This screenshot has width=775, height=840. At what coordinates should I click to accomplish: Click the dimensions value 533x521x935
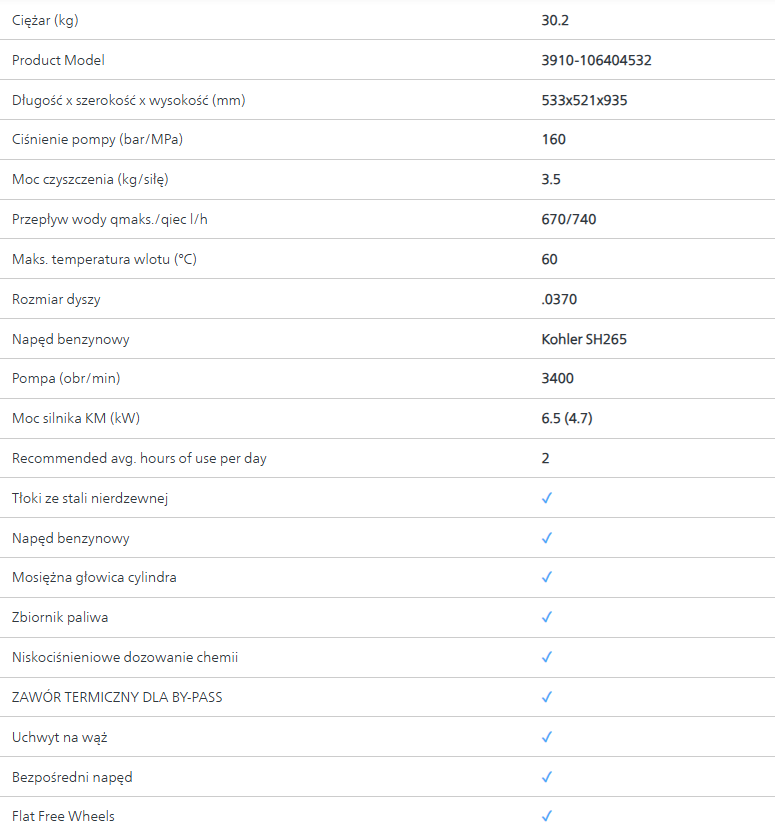click(584, 100)
